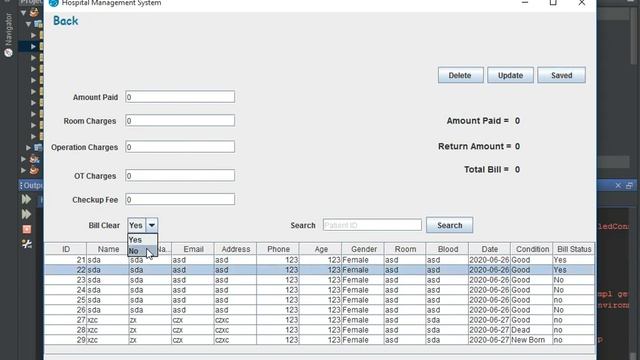The height and width of the screenshot is (360, 640).
Task: Select the row with ID 25
Action: tap(320, 300)
